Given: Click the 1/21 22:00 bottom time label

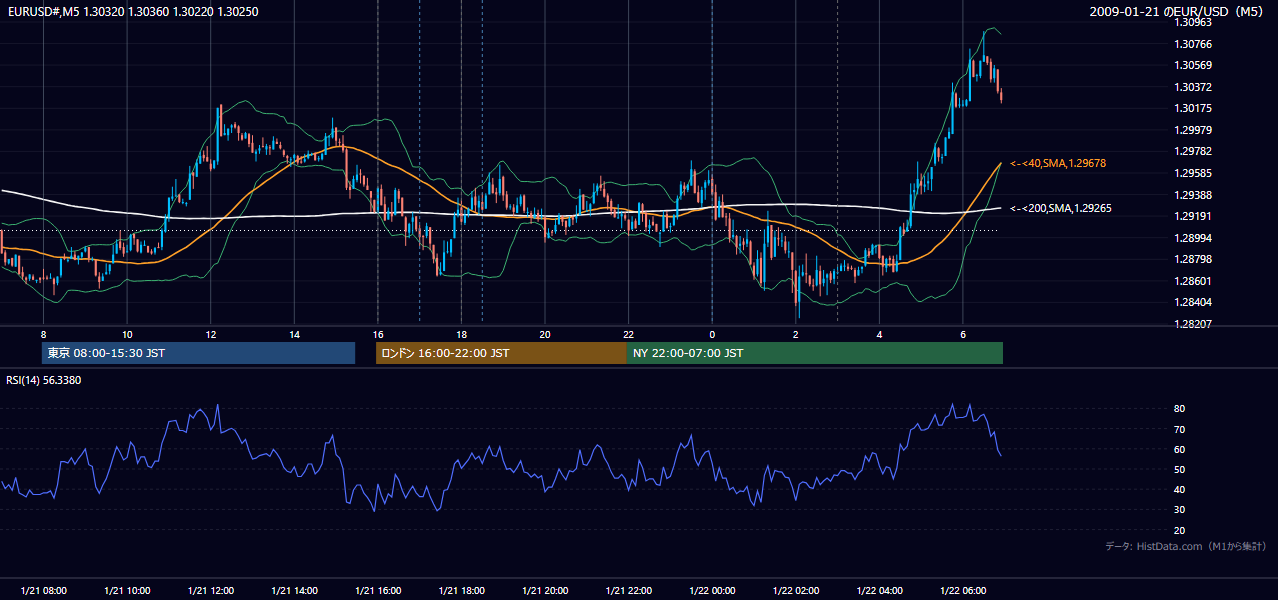Looking at the screenshot, I should [x=628, y=591].
